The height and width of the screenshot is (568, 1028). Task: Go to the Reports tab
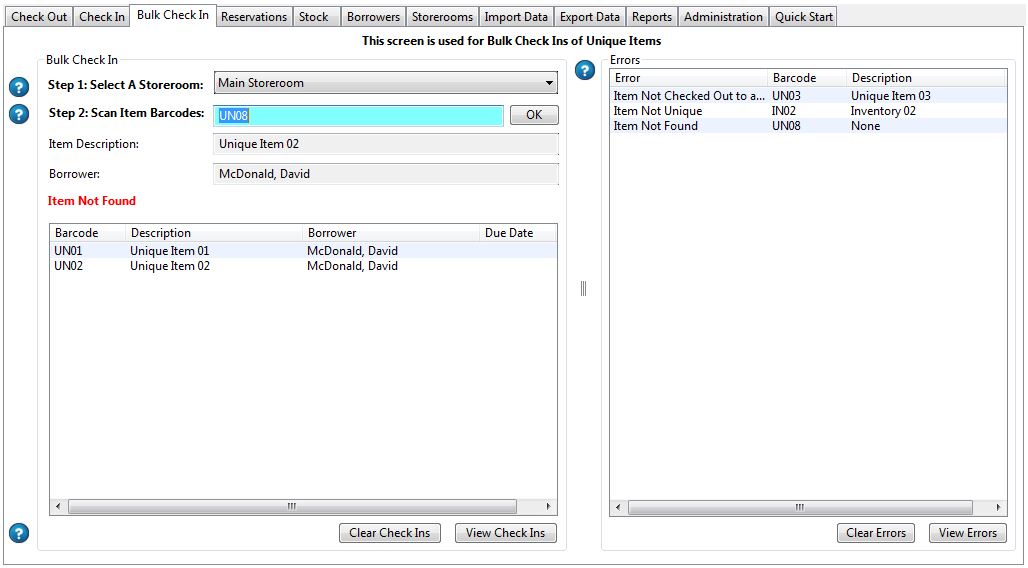[651, 16]
